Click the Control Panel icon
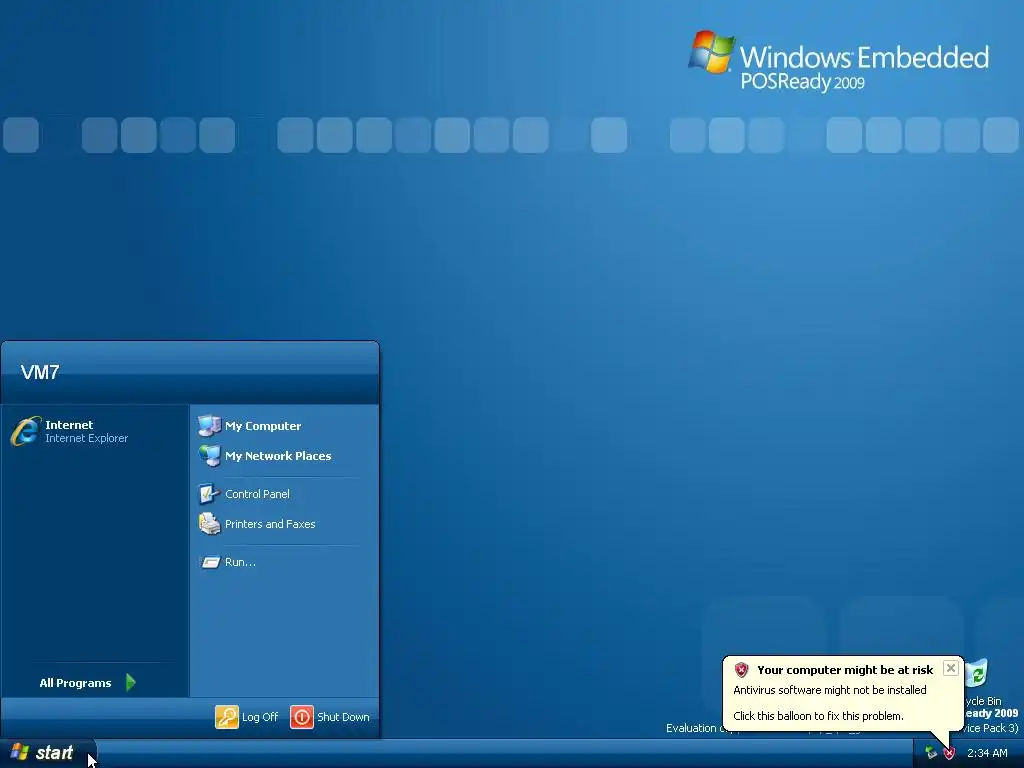The height and width of the screenshot is (768, 1024). [x=209, y=494]
